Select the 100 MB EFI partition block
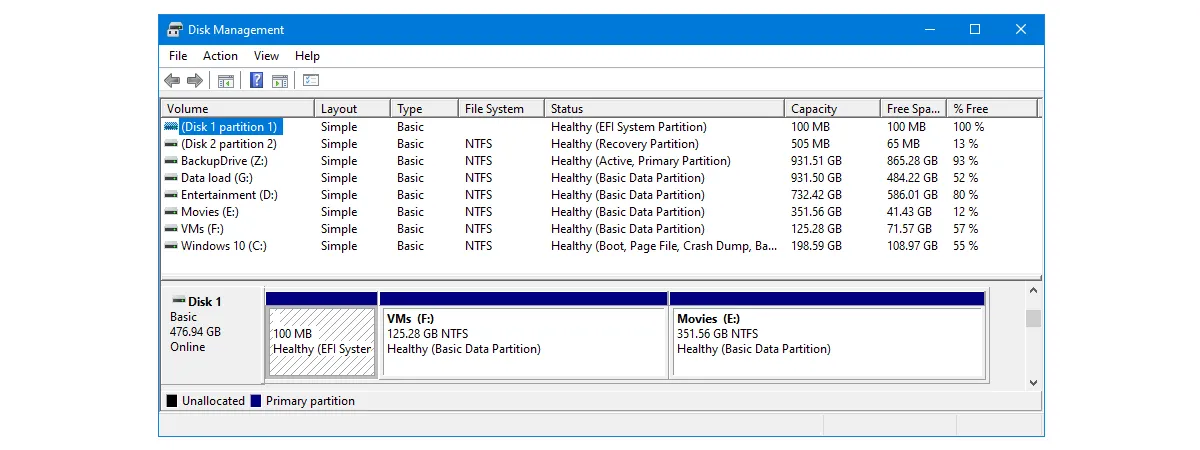 (321, 335)
